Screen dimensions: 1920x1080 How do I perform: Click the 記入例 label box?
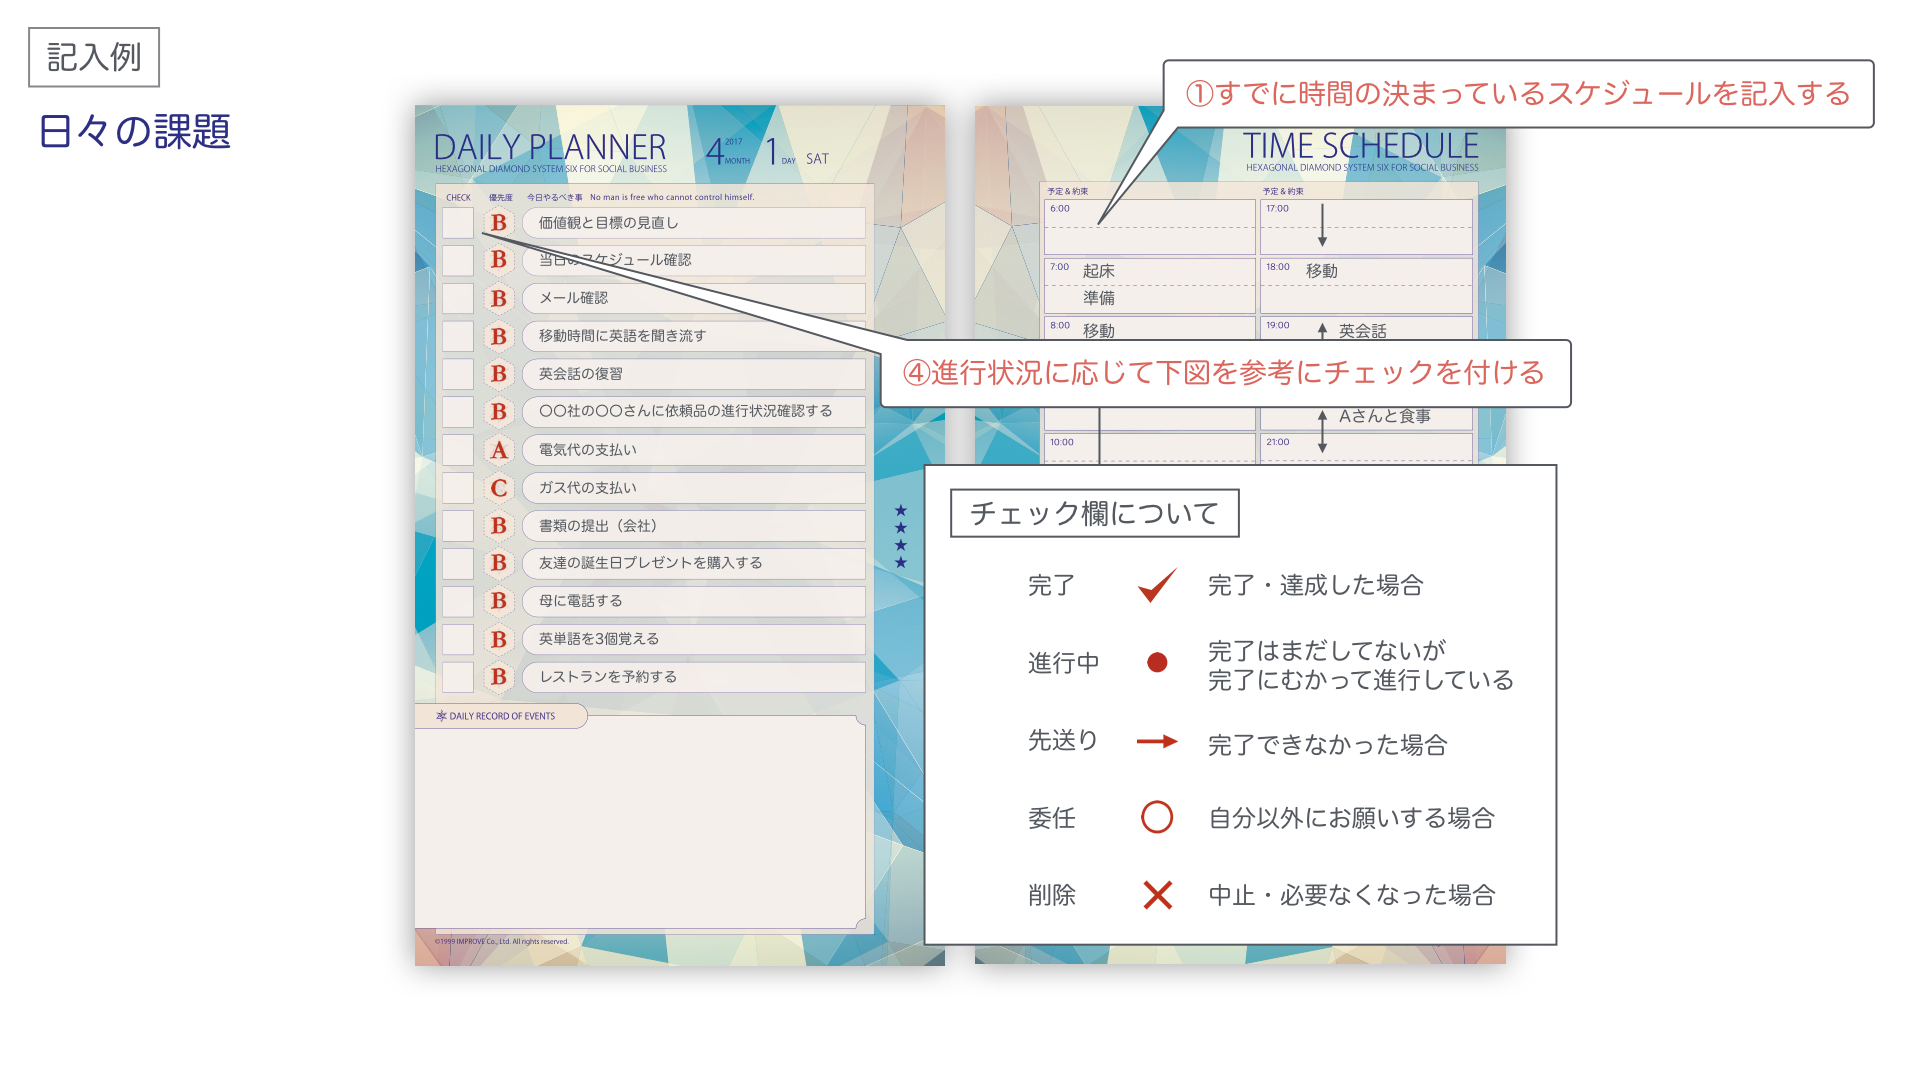coord(94,57)
